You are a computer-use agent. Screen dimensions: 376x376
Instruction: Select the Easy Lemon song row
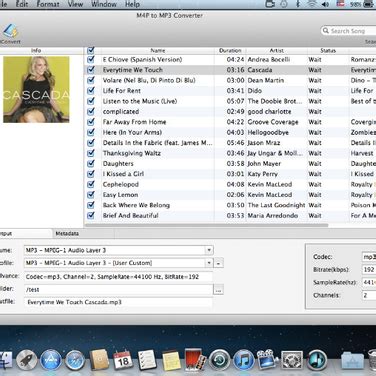pyautogui.click(x=230, y=195)
